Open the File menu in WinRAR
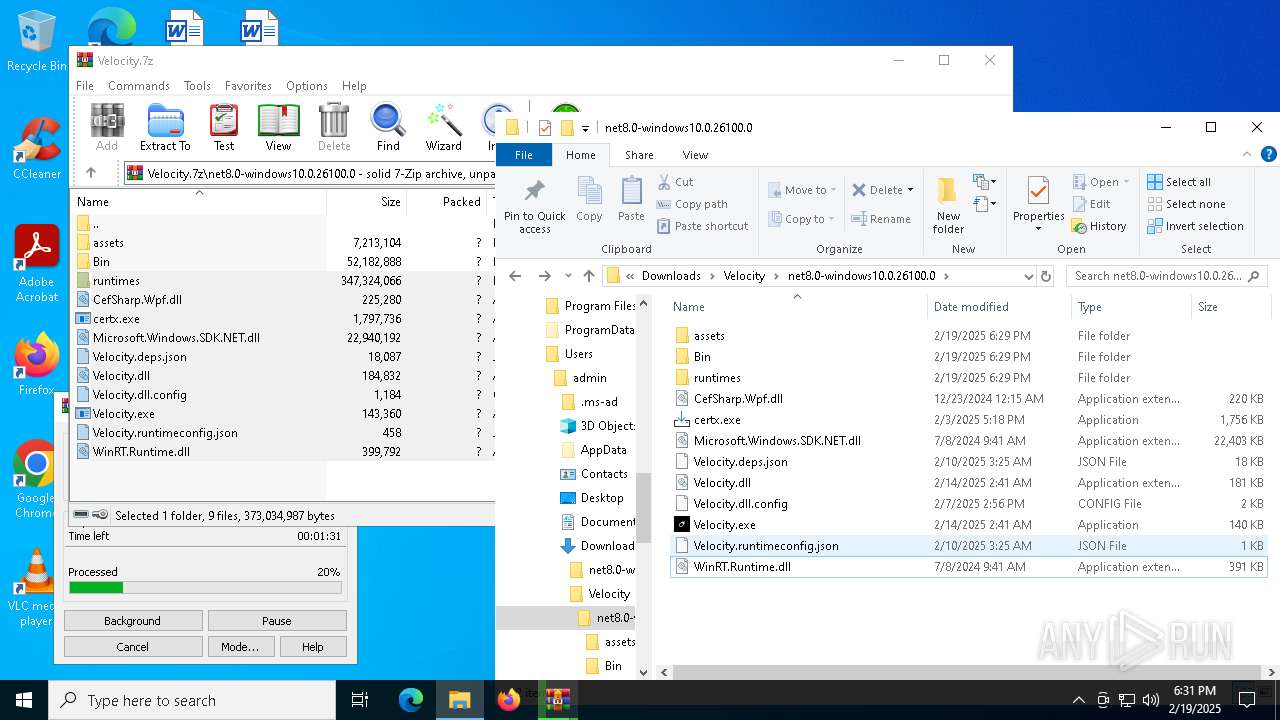 tap(85, 86)
